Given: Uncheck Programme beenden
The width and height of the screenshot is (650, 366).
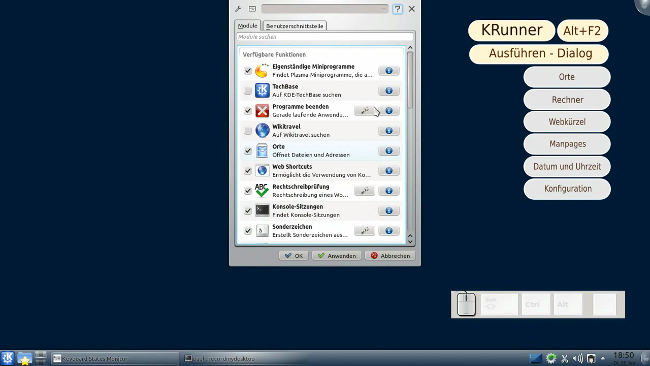Looking at the screenshot, I should pos(248,111).
